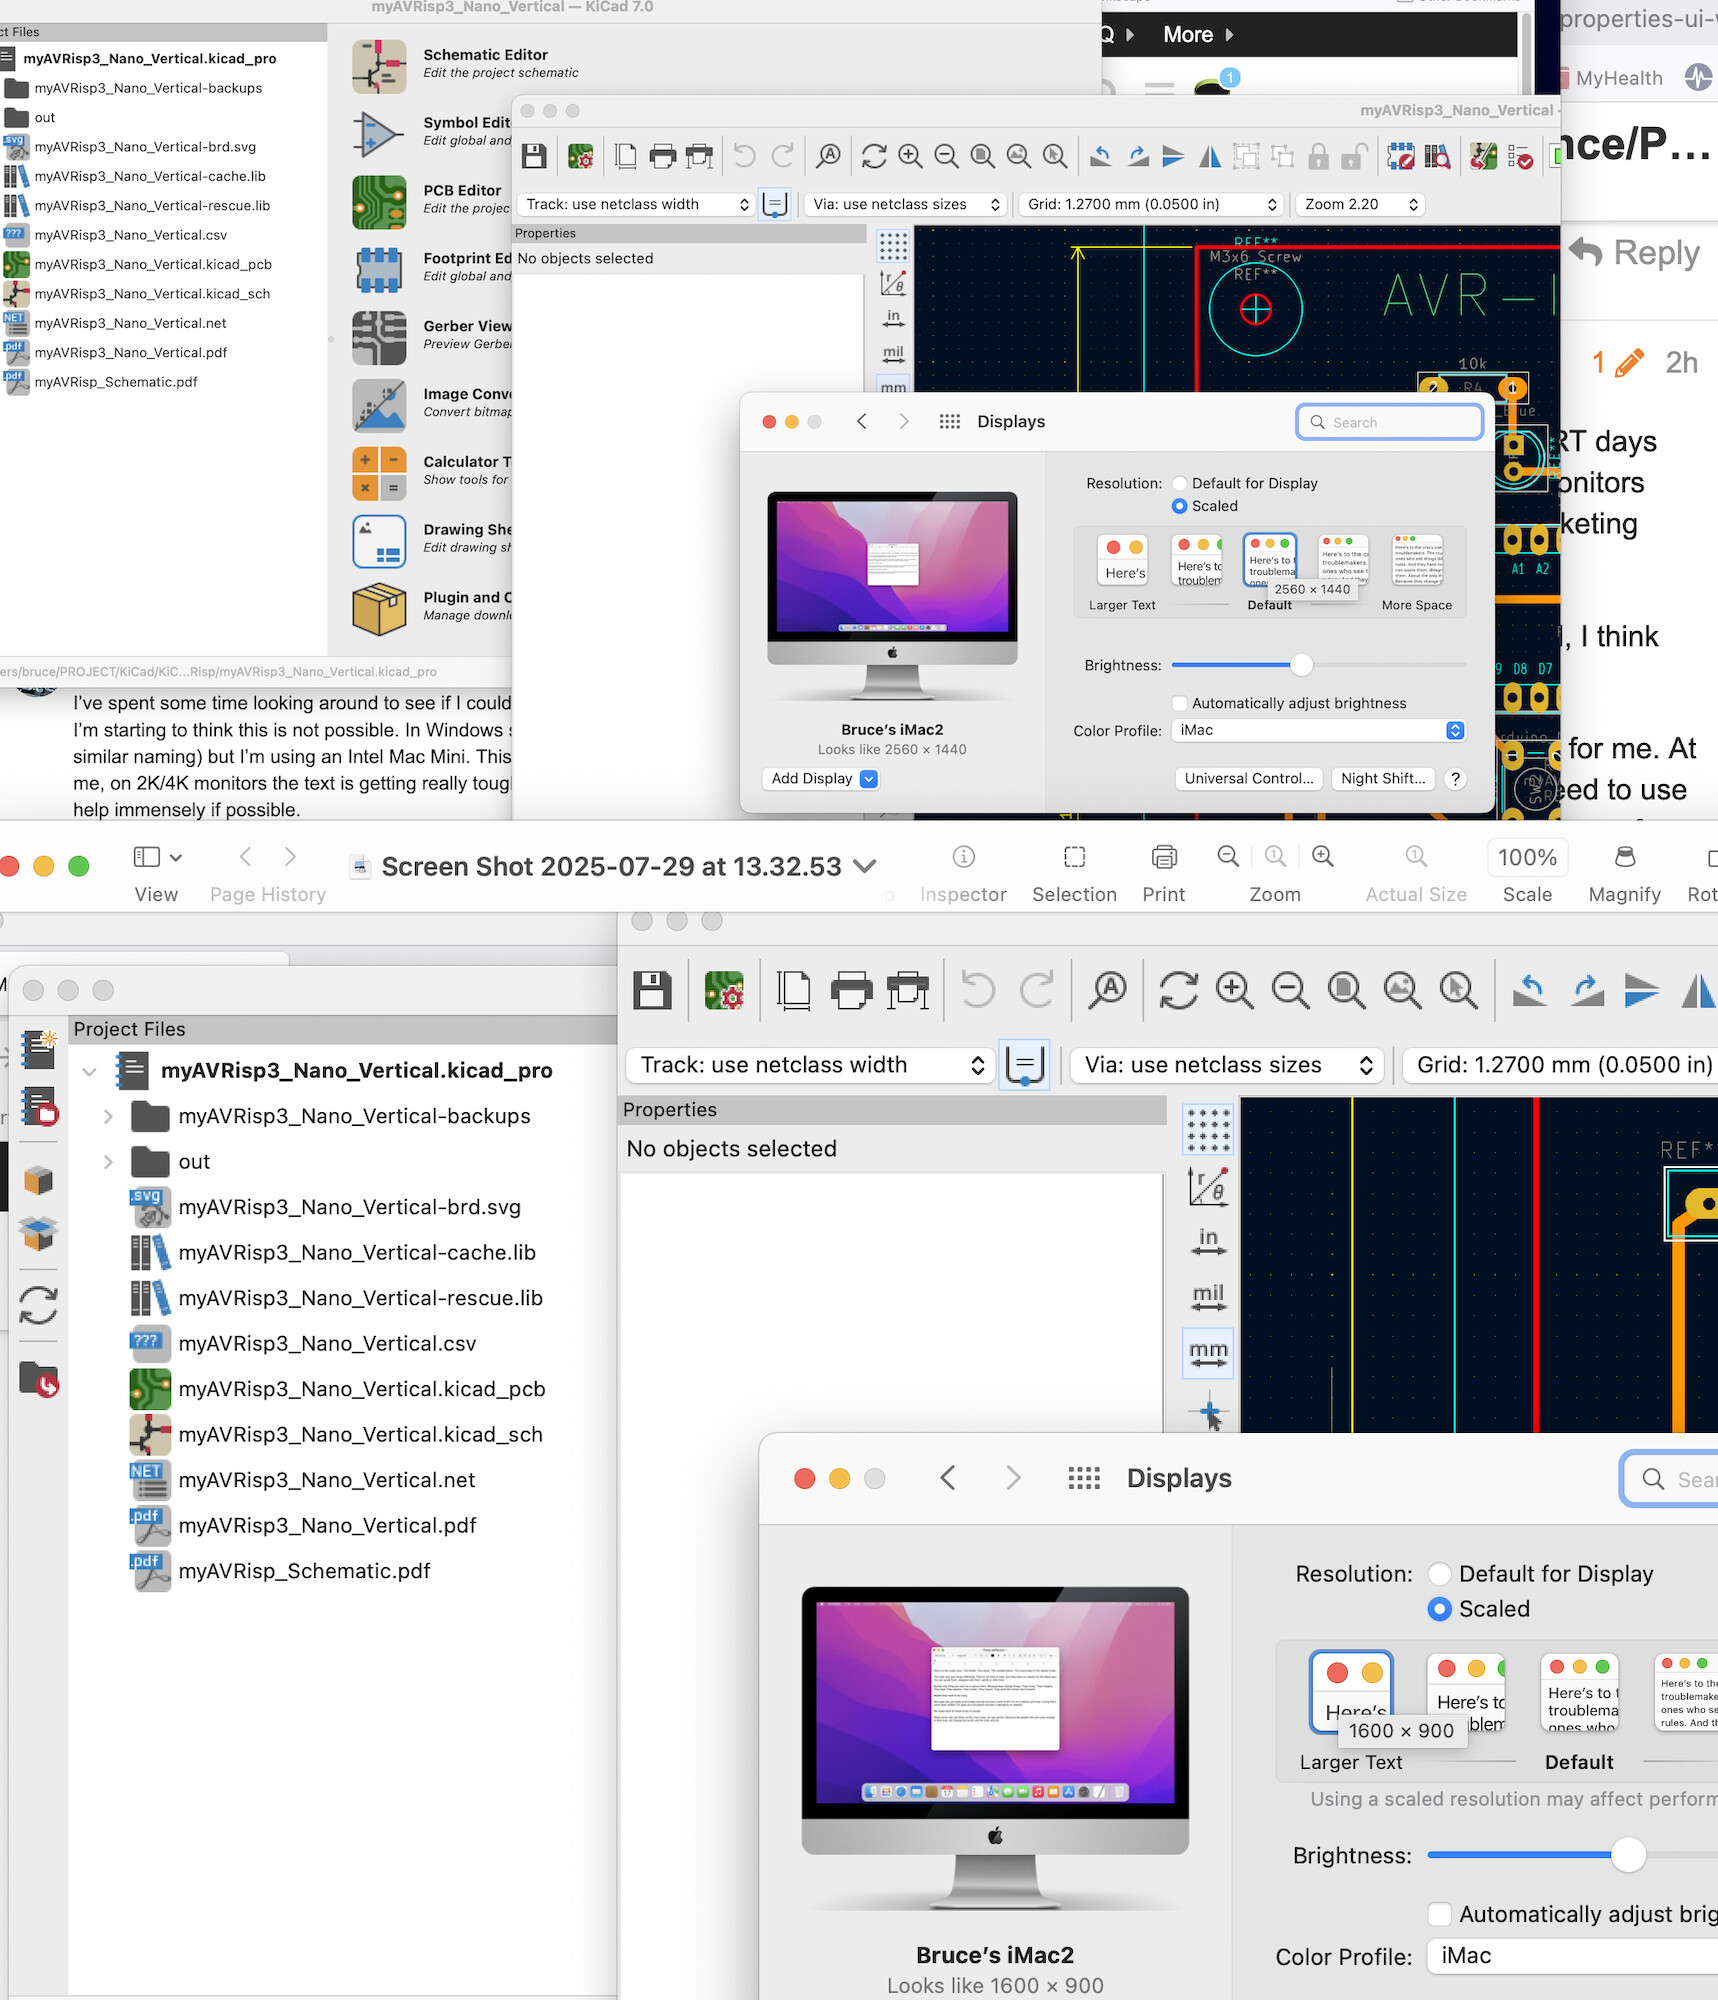
Task: Click the Selection tool in Preview toolbar
Action: click(1074, 857)
